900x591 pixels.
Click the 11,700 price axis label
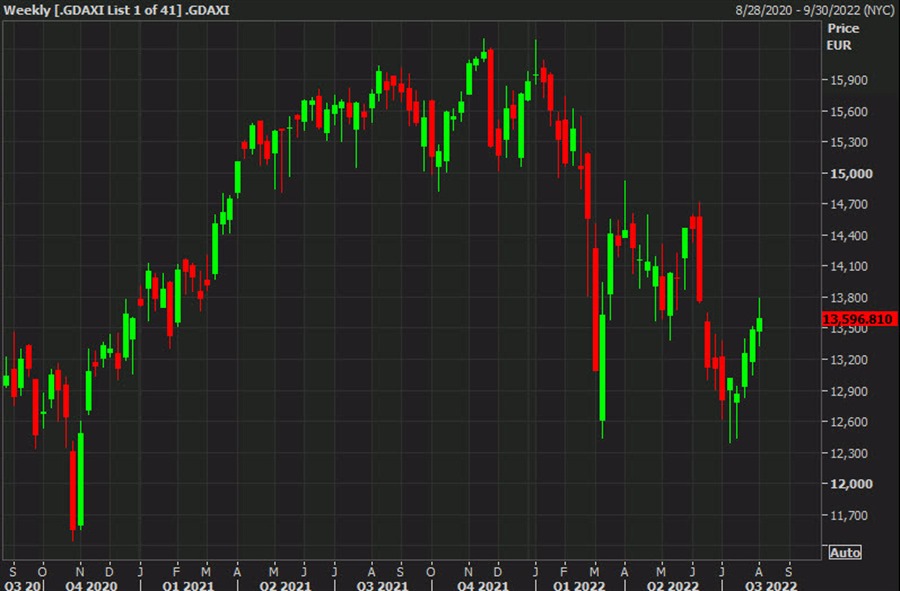(849, 515)
